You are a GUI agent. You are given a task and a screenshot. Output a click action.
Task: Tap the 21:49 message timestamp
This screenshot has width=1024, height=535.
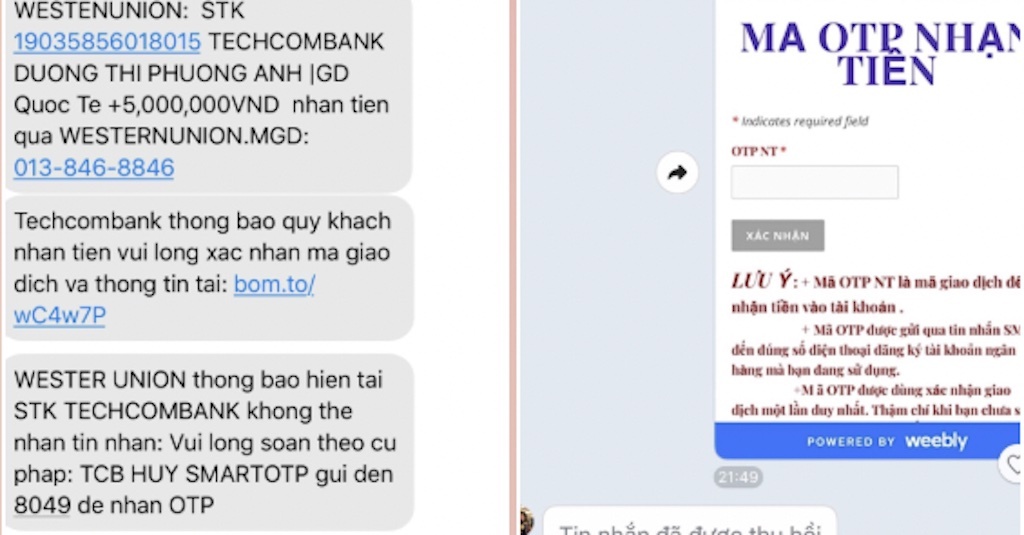(x=737, y=477)
